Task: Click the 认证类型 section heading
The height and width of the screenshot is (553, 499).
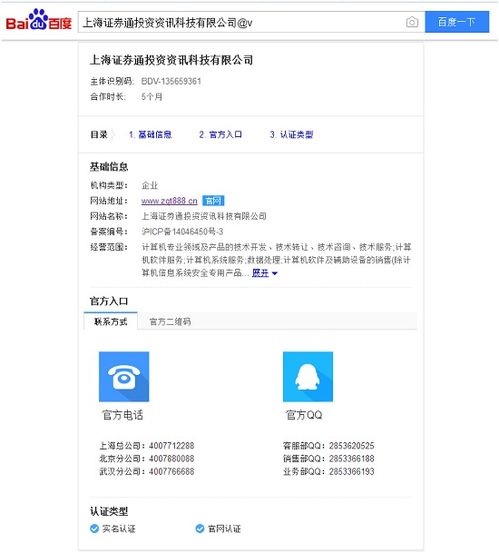Action: point(109,511)
